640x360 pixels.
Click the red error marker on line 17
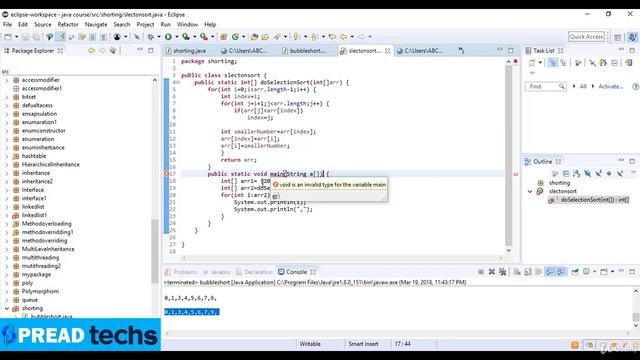[167, 174]
